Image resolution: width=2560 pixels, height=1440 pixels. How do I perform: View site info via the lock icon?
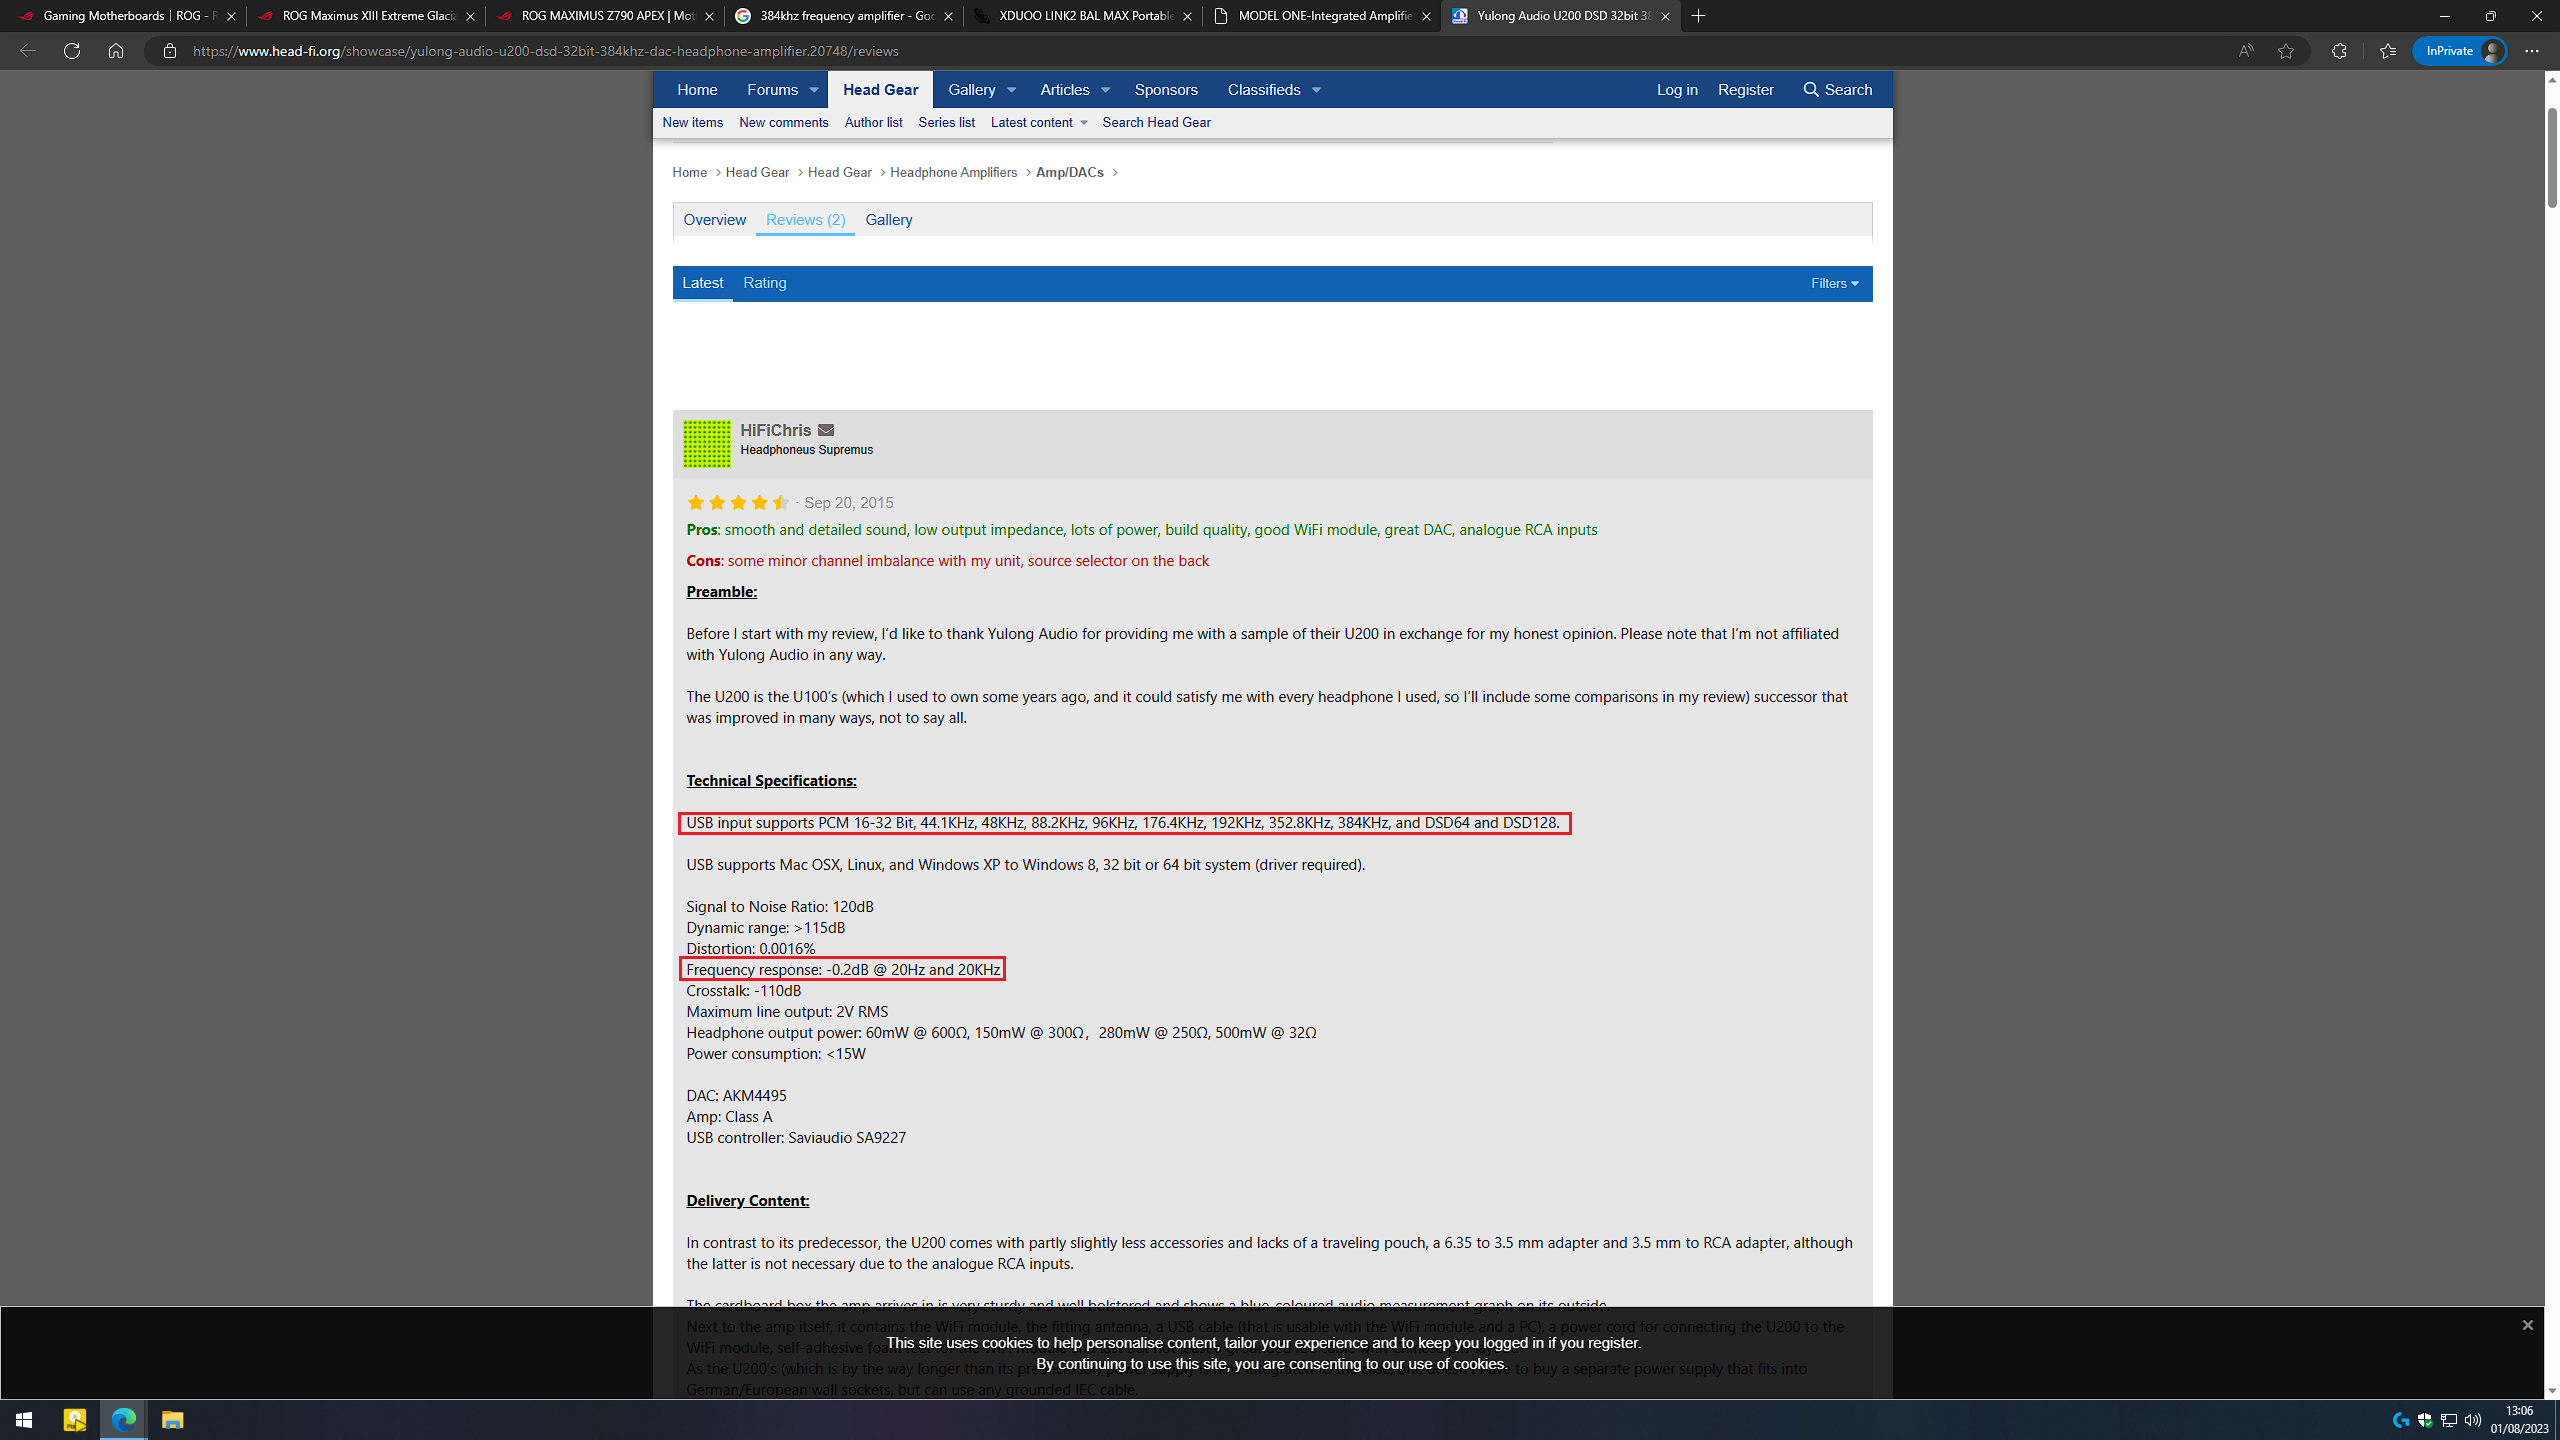tap(170, 51)
